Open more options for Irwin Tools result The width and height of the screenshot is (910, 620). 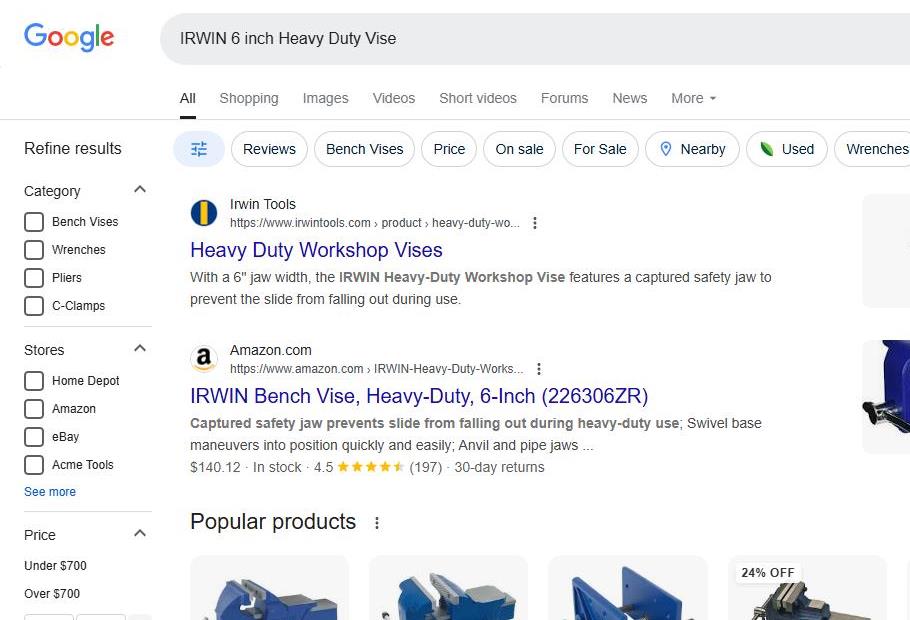click(535, 223)
